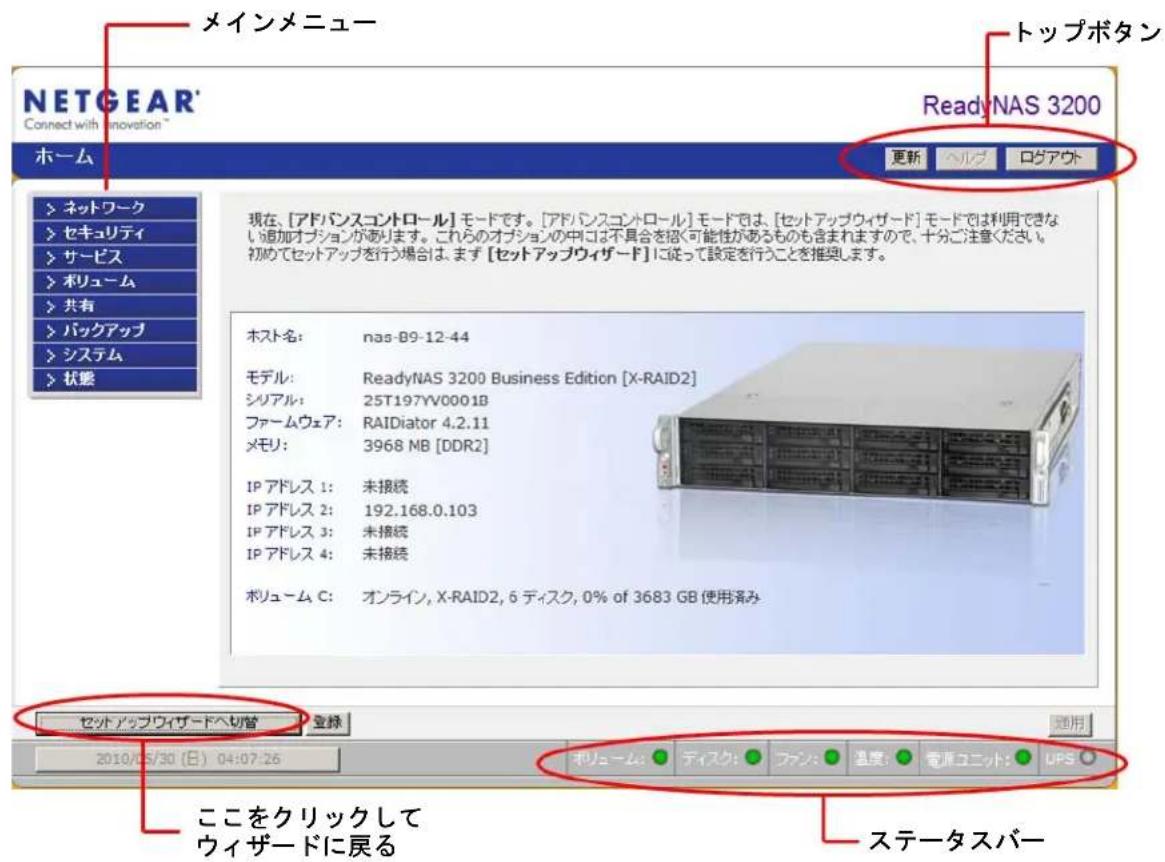Click the ファン status indicator light
Viewport: 1165px width, 862px height.
click(831, 757)
